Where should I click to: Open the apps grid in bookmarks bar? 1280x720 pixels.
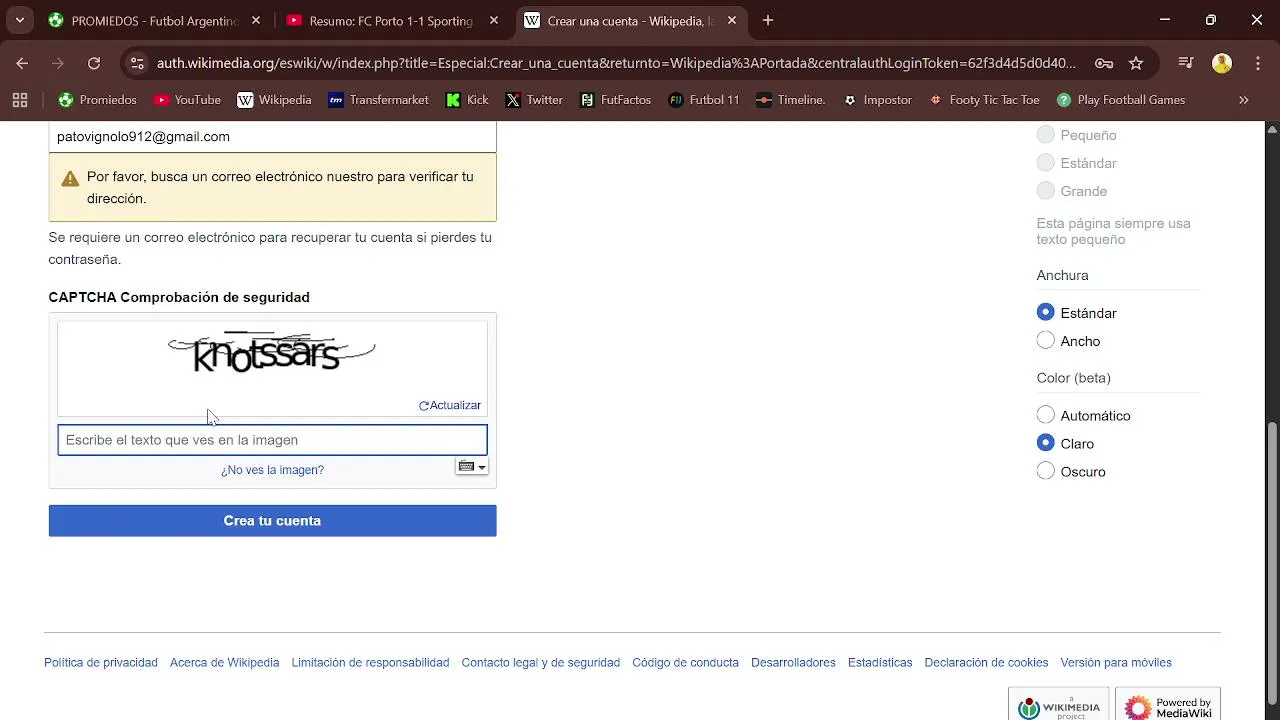pos(20,100)
